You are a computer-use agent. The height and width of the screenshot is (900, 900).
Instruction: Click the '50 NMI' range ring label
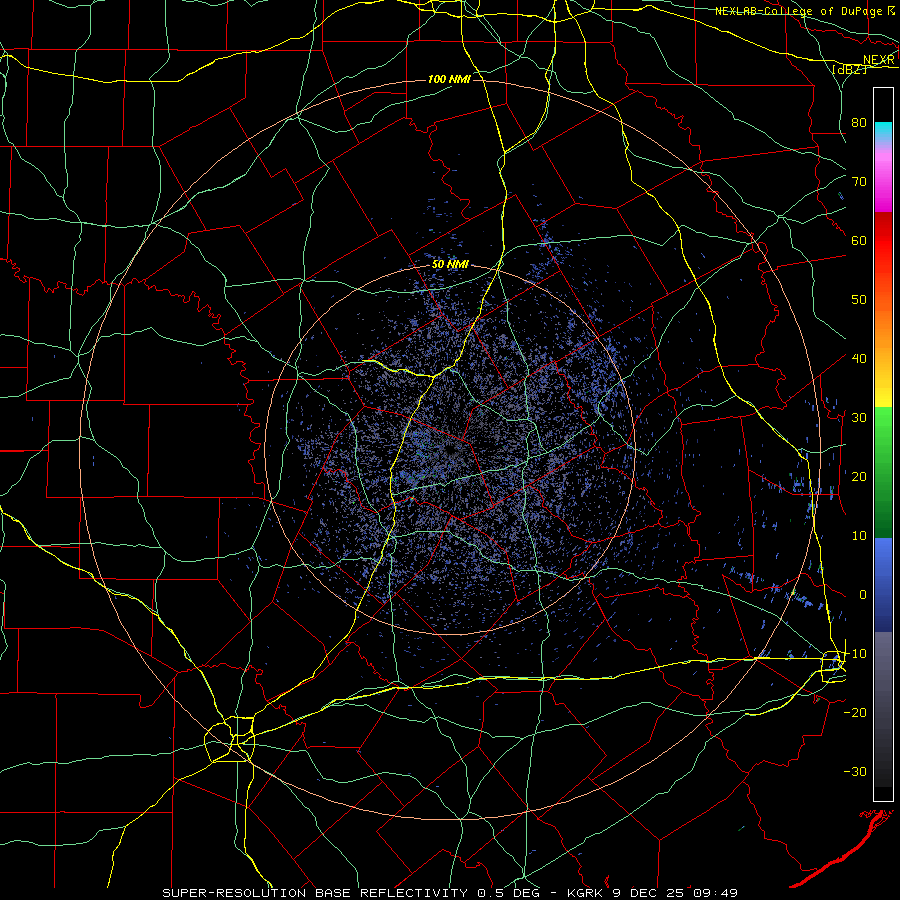[451, 265]
